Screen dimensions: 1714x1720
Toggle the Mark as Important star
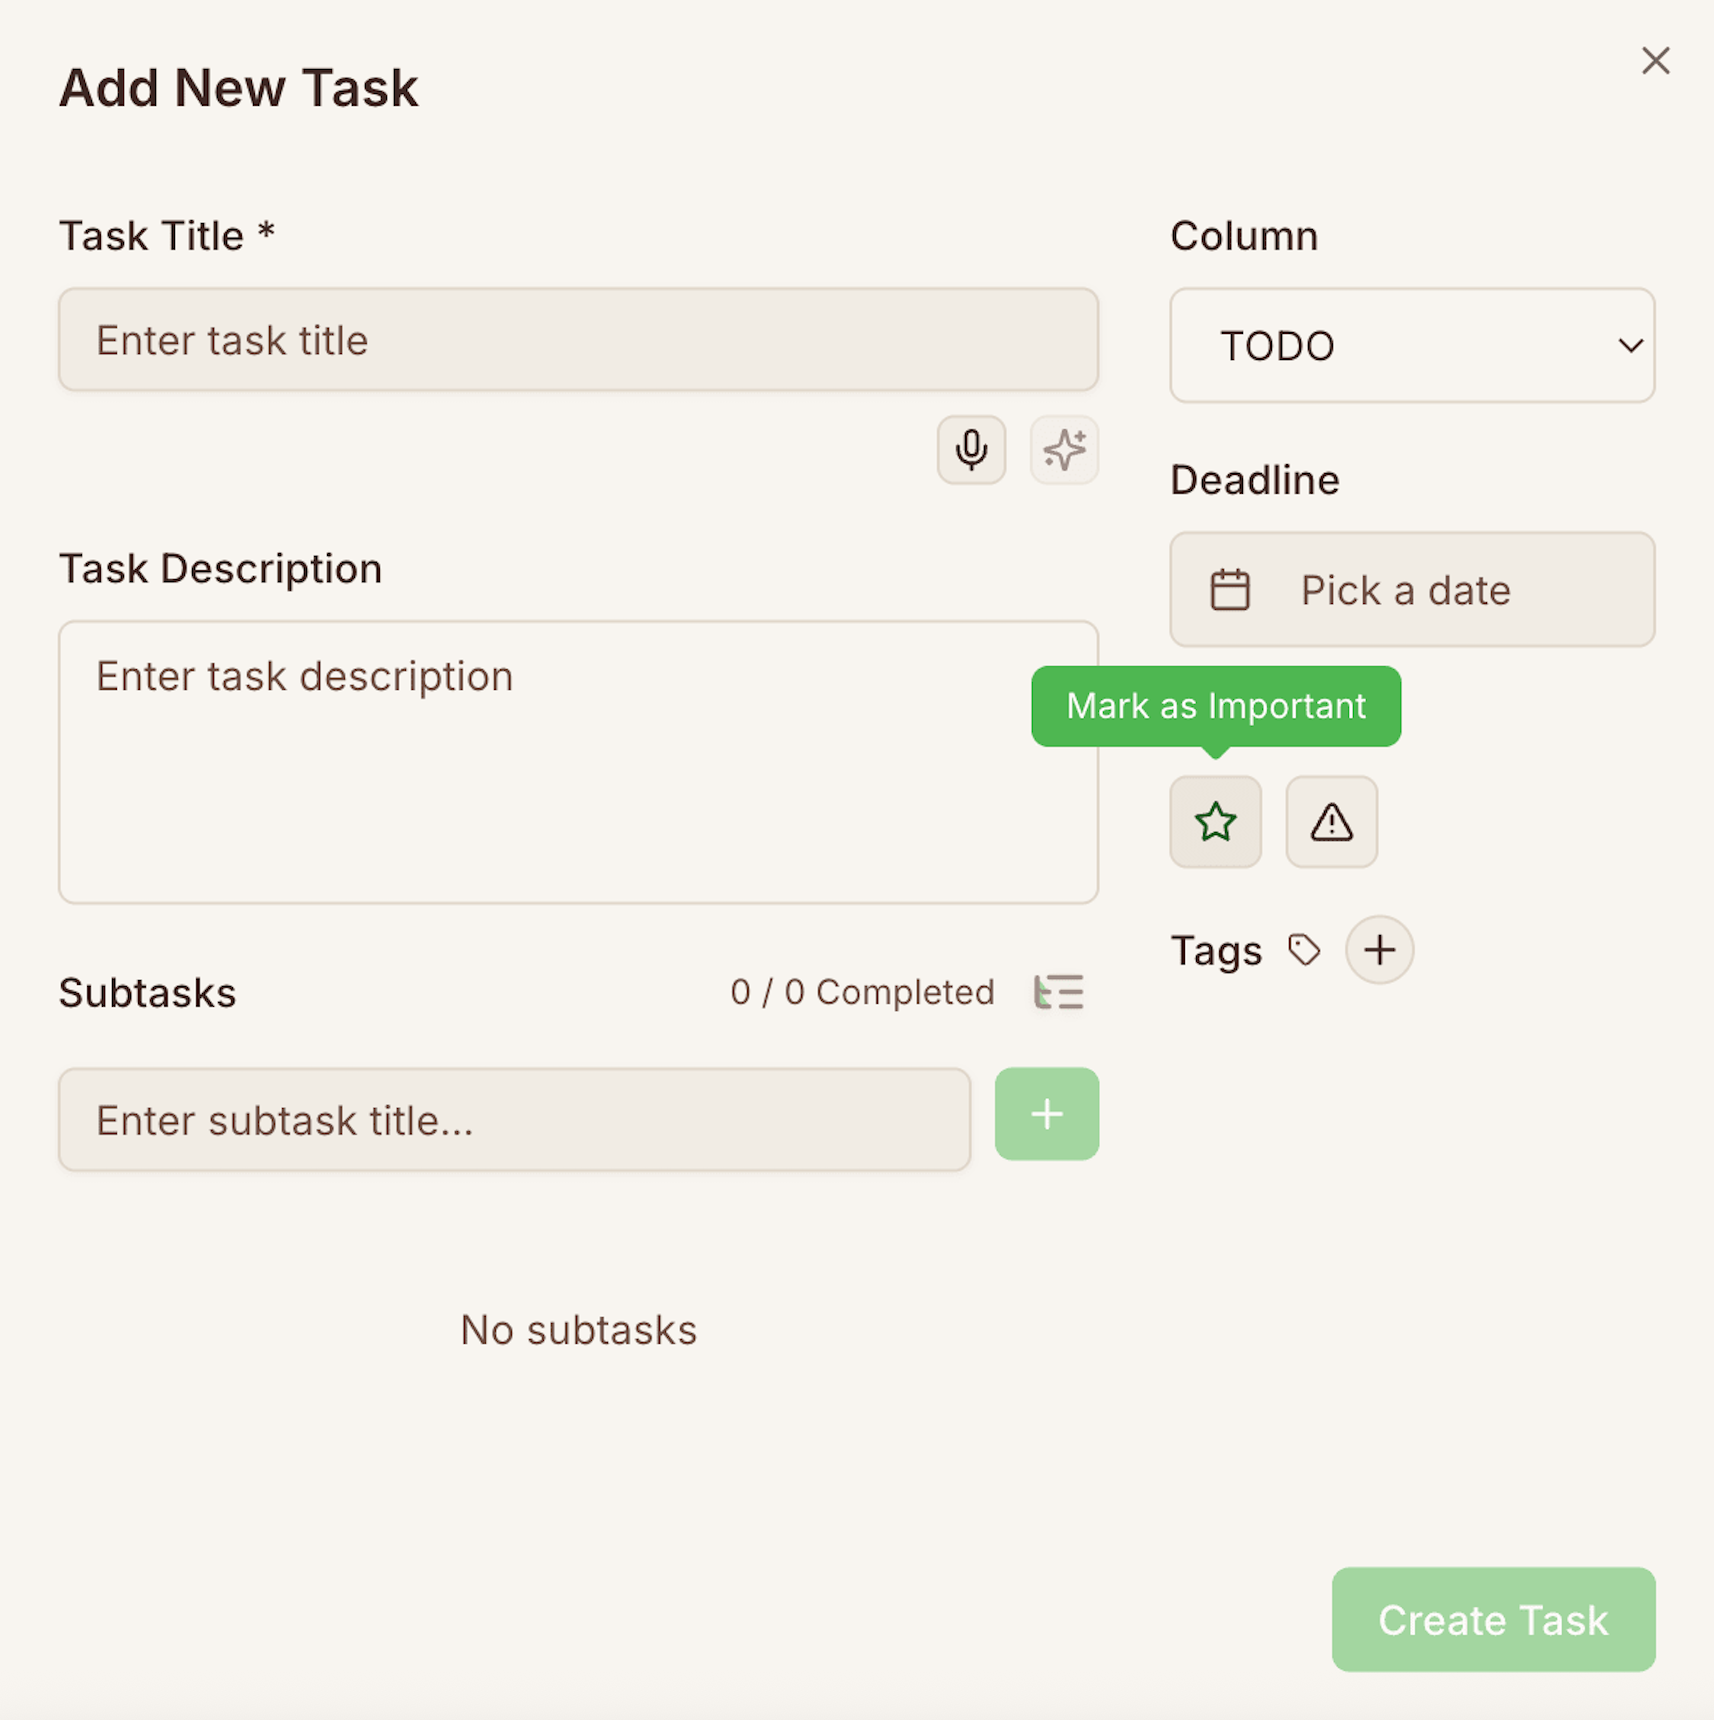coord(1215,822)
